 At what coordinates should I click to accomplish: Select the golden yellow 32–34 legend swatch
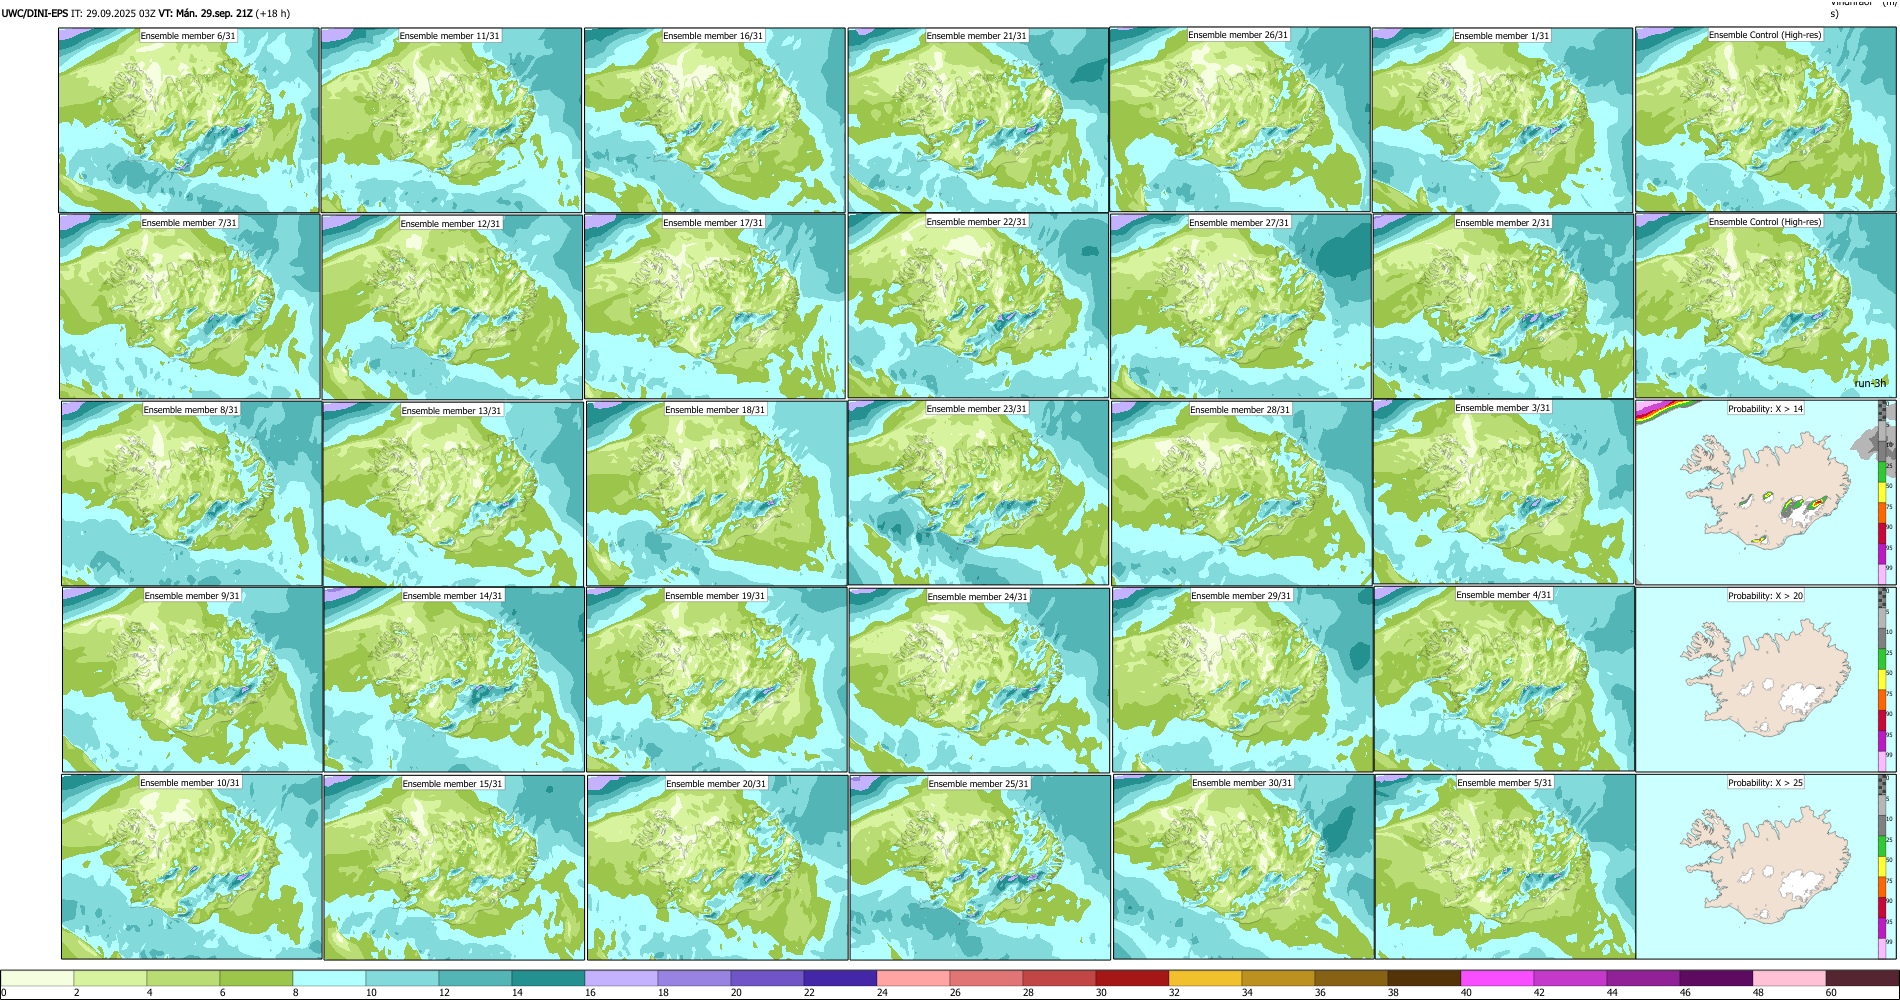(1205, 978)
